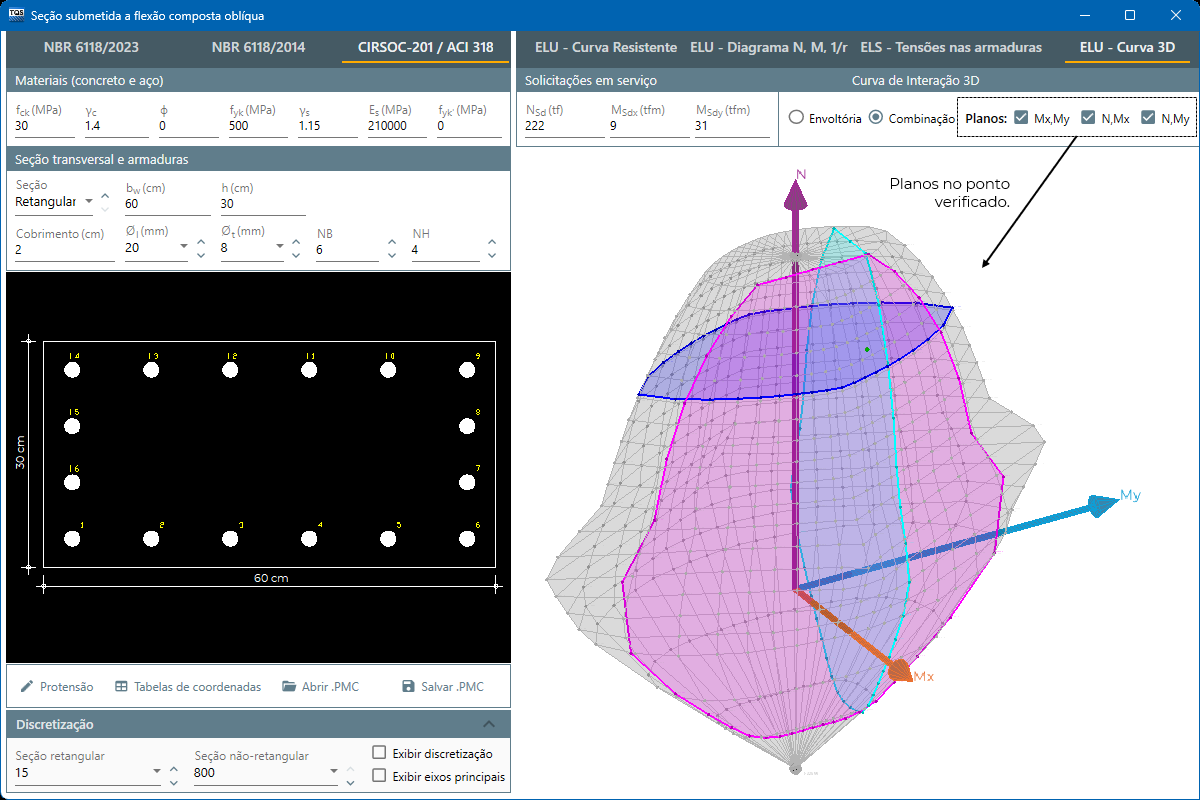1200x800 pixels.
Task: Open the Seção retangular discretization dropdown
Action: (157, 772)
